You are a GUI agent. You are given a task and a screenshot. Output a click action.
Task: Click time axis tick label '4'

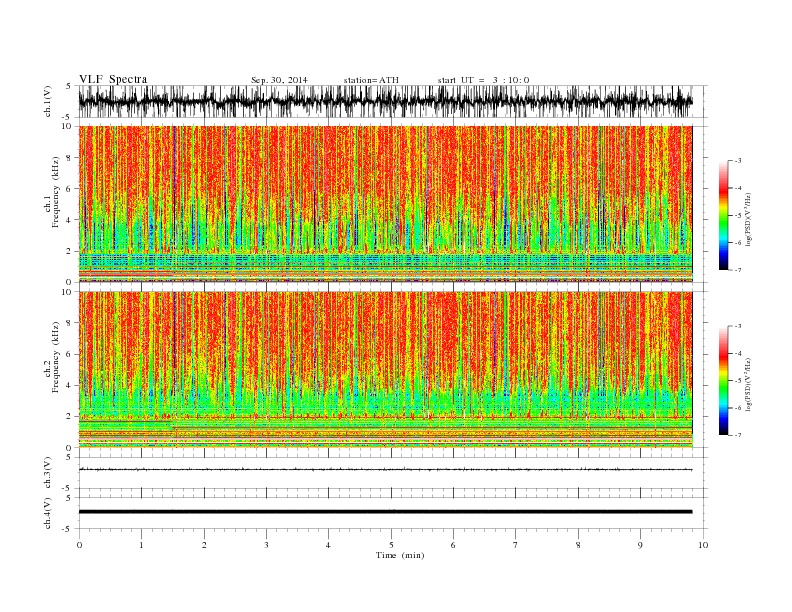coord(329,545)
